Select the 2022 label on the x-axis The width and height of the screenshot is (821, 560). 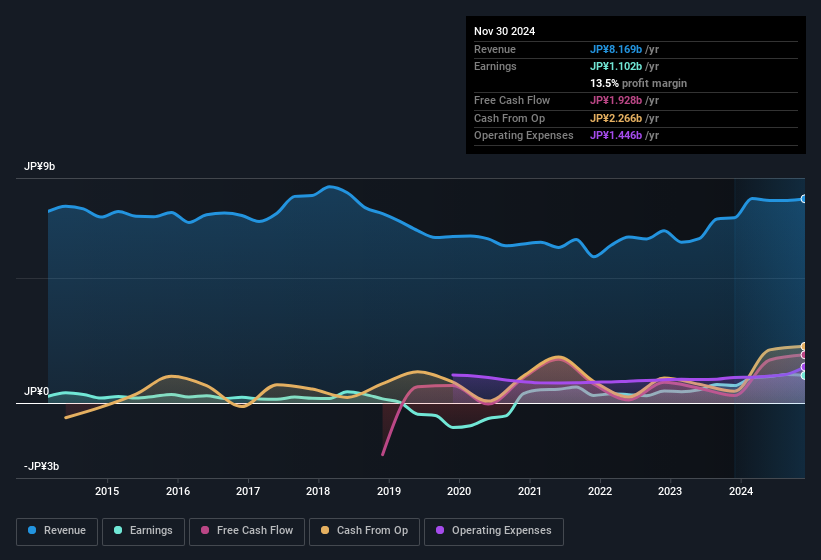point(600,491)
